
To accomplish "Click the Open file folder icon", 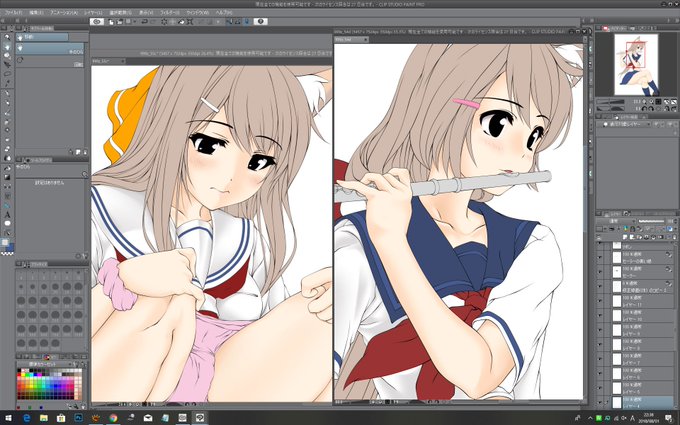I will tap(120, 22).
